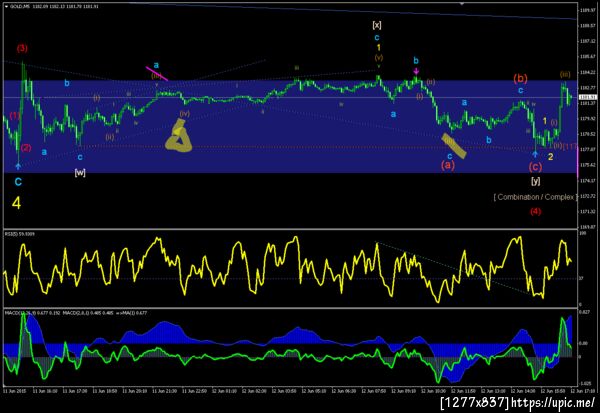Click the magenta down arrow under cyan b
Screen dimensions: 600x413
[416, 72]
